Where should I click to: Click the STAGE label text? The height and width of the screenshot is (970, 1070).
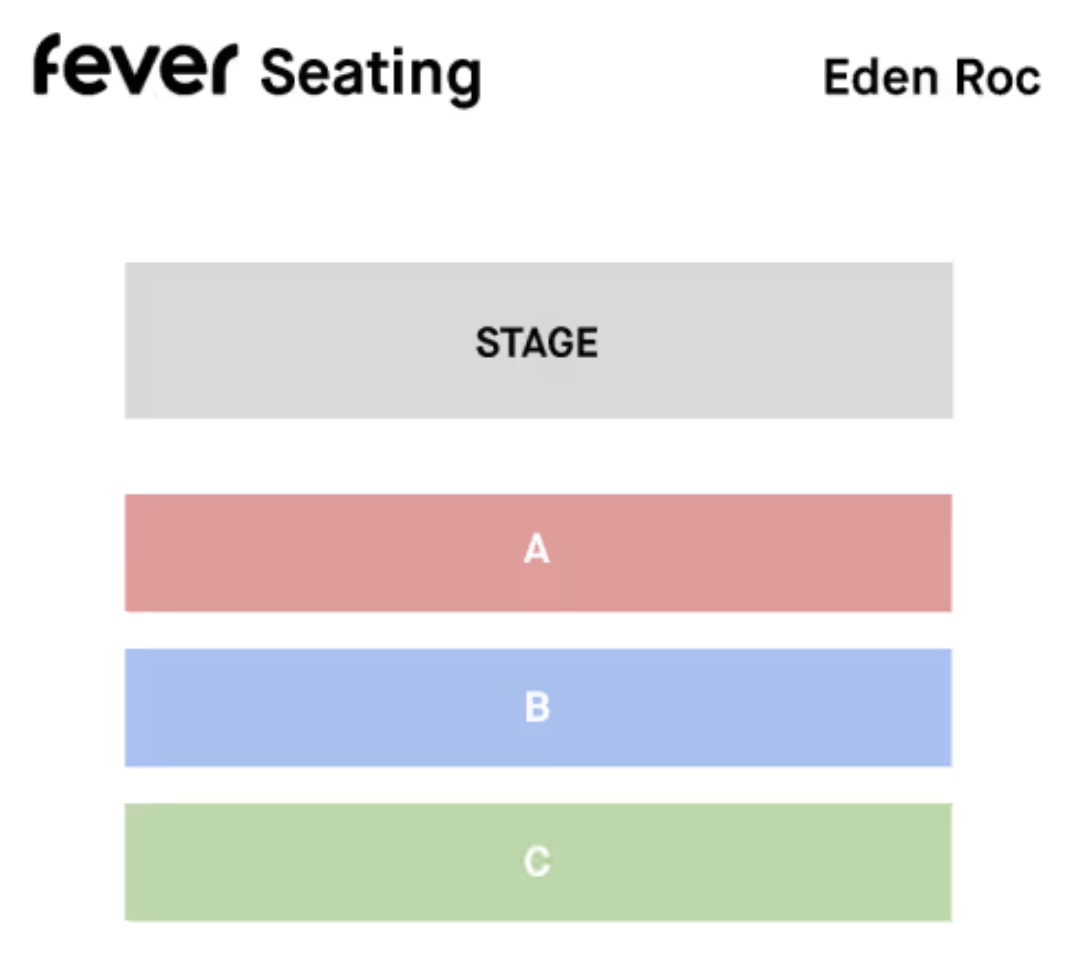point(537,343)
